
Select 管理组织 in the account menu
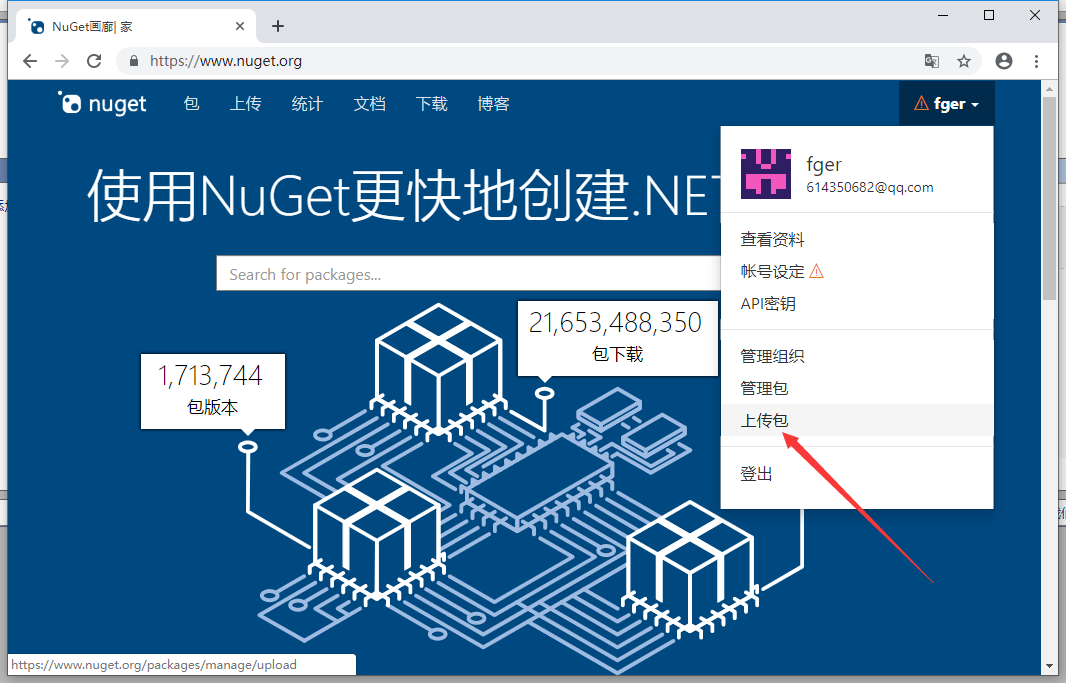(x=772, y=356)
